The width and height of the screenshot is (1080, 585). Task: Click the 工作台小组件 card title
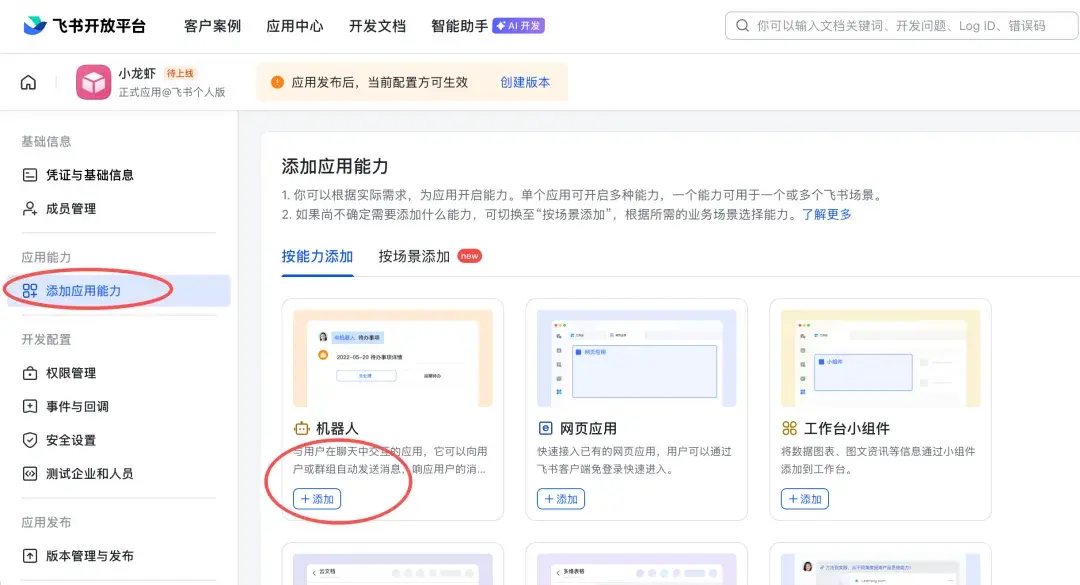[847, 429]
